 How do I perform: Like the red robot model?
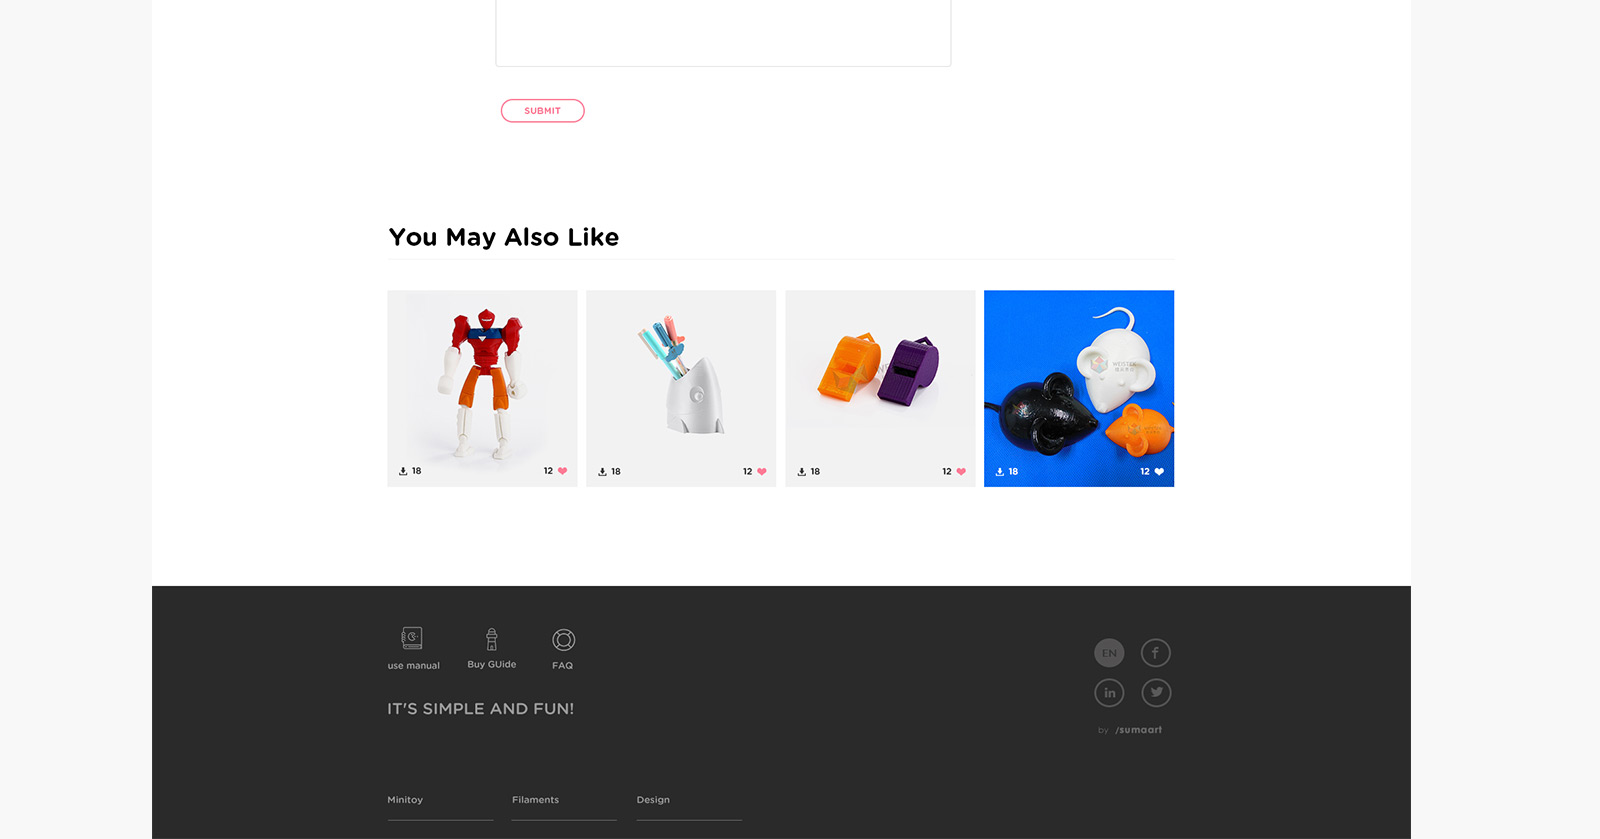562,471
